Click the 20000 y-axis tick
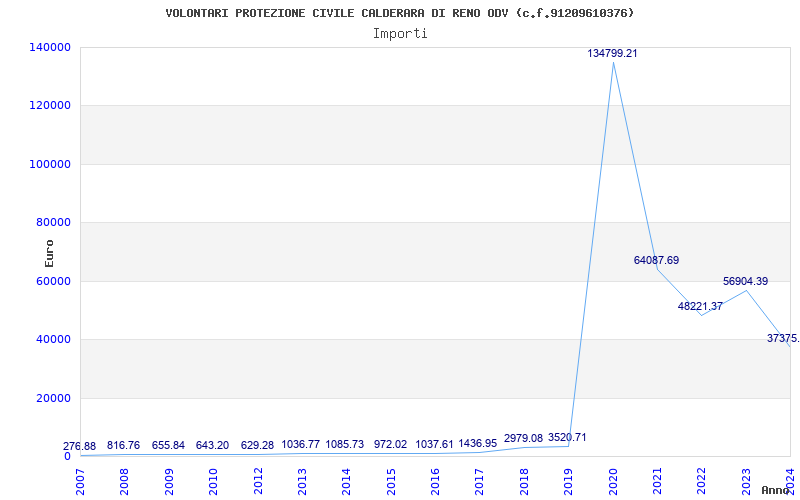Viewport: 800px width, 500px height. pos(56,398)
